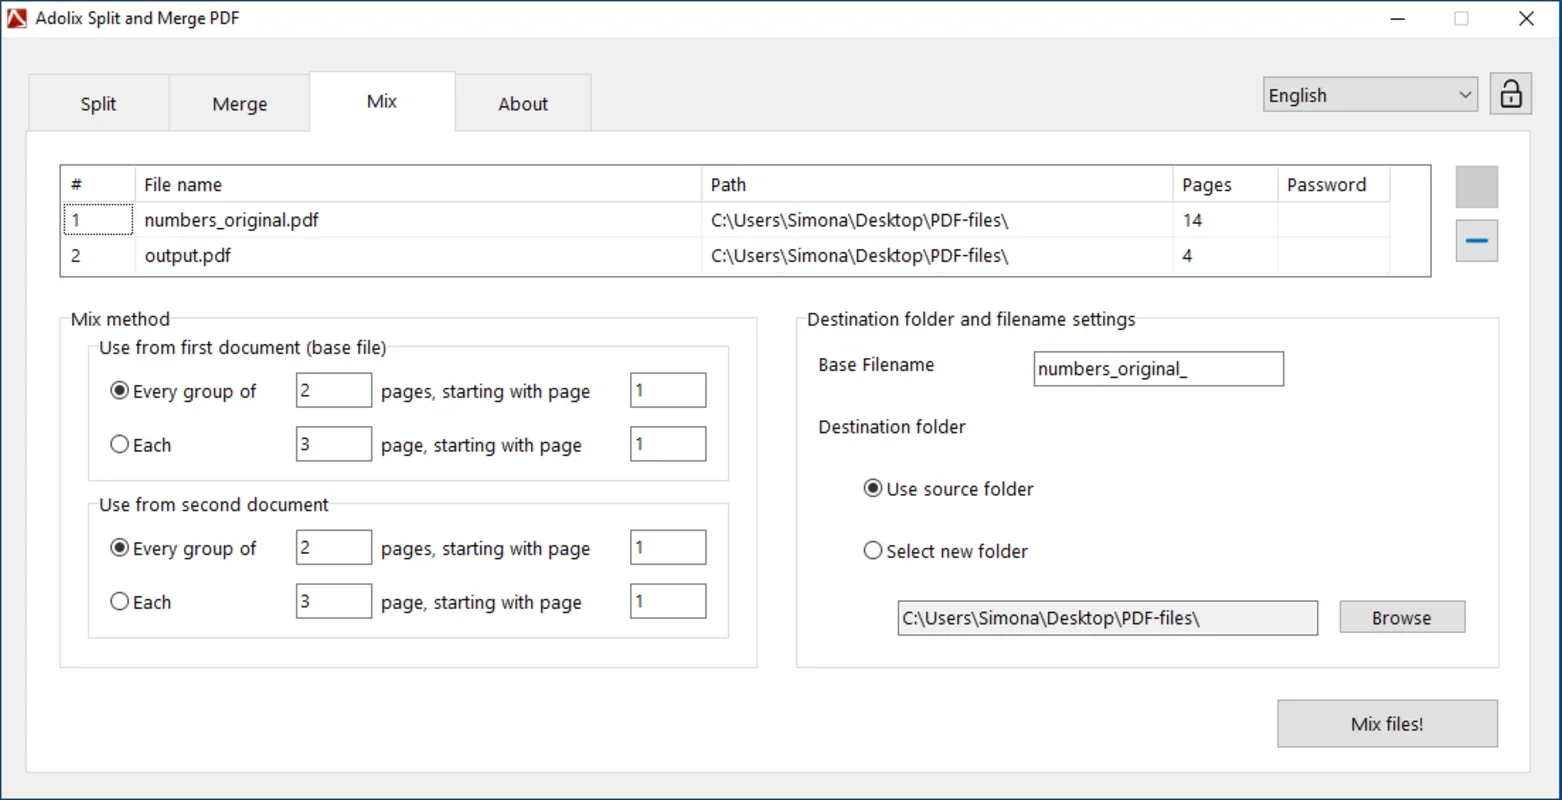Select the output.pdf row
The width and height of the screenshot is (1562, 800).
(726, 255)
